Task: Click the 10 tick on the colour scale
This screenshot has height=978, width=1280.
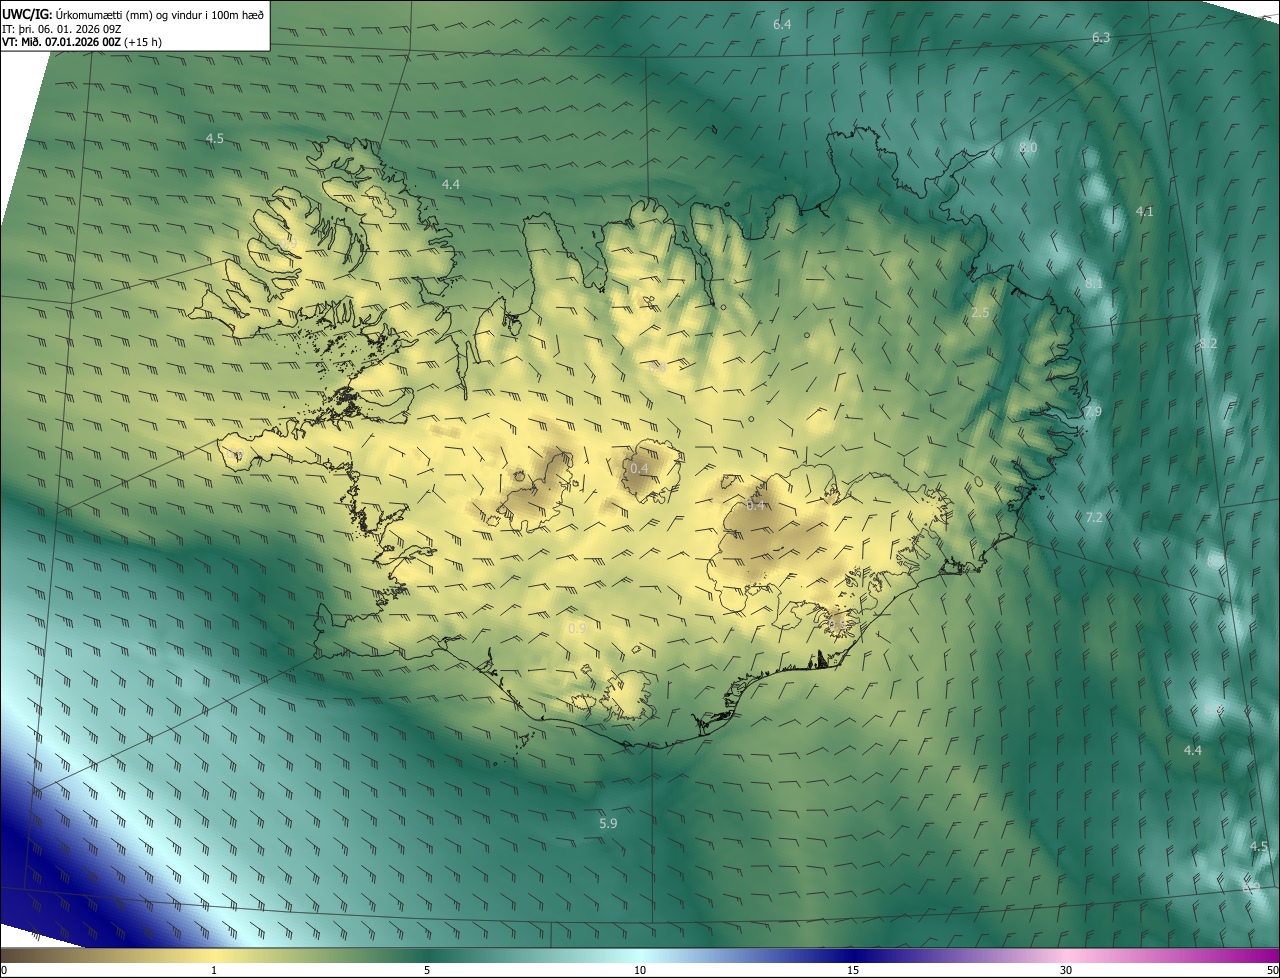Action: coord(640,970)
